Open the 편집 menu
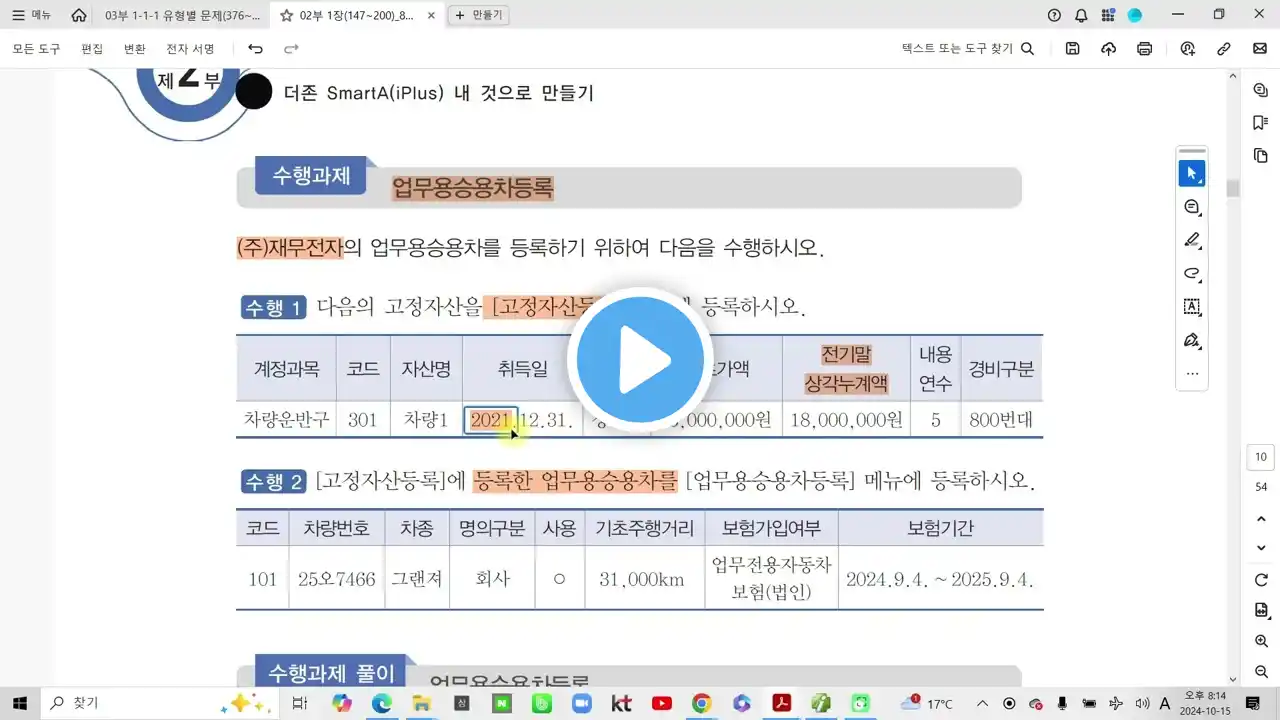This screenshot has height=720, width=1280. (92, 48)
